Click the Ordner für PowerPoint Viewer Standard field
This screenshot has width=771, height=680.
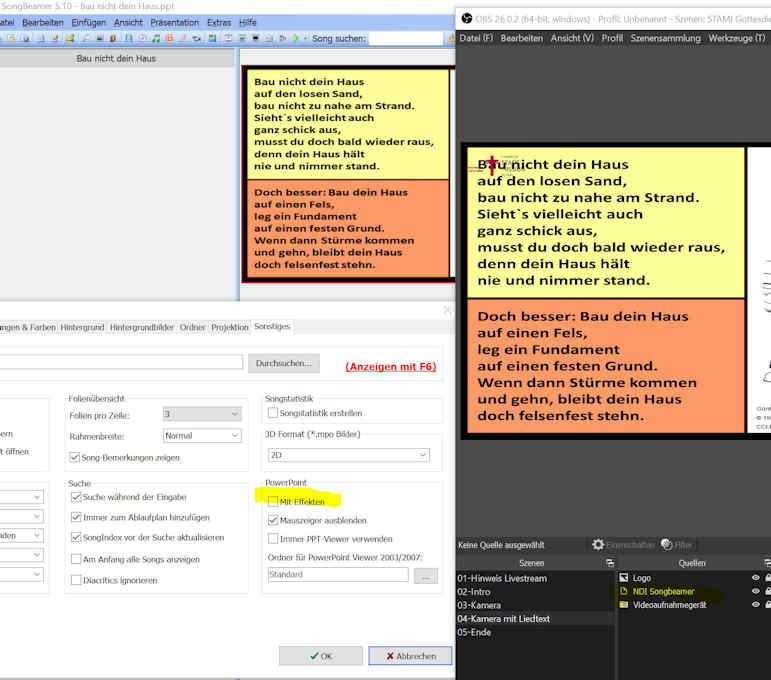click(x=338, y=574)
